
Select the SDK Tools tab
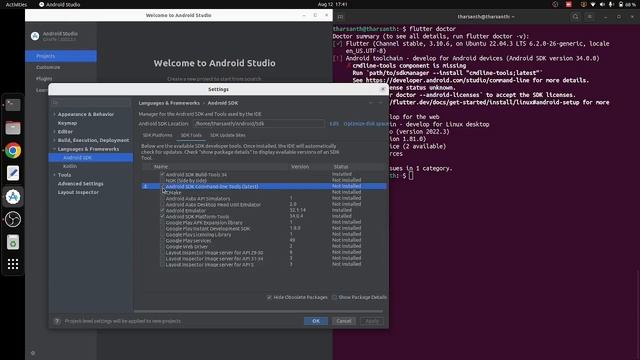click(191, 135)
